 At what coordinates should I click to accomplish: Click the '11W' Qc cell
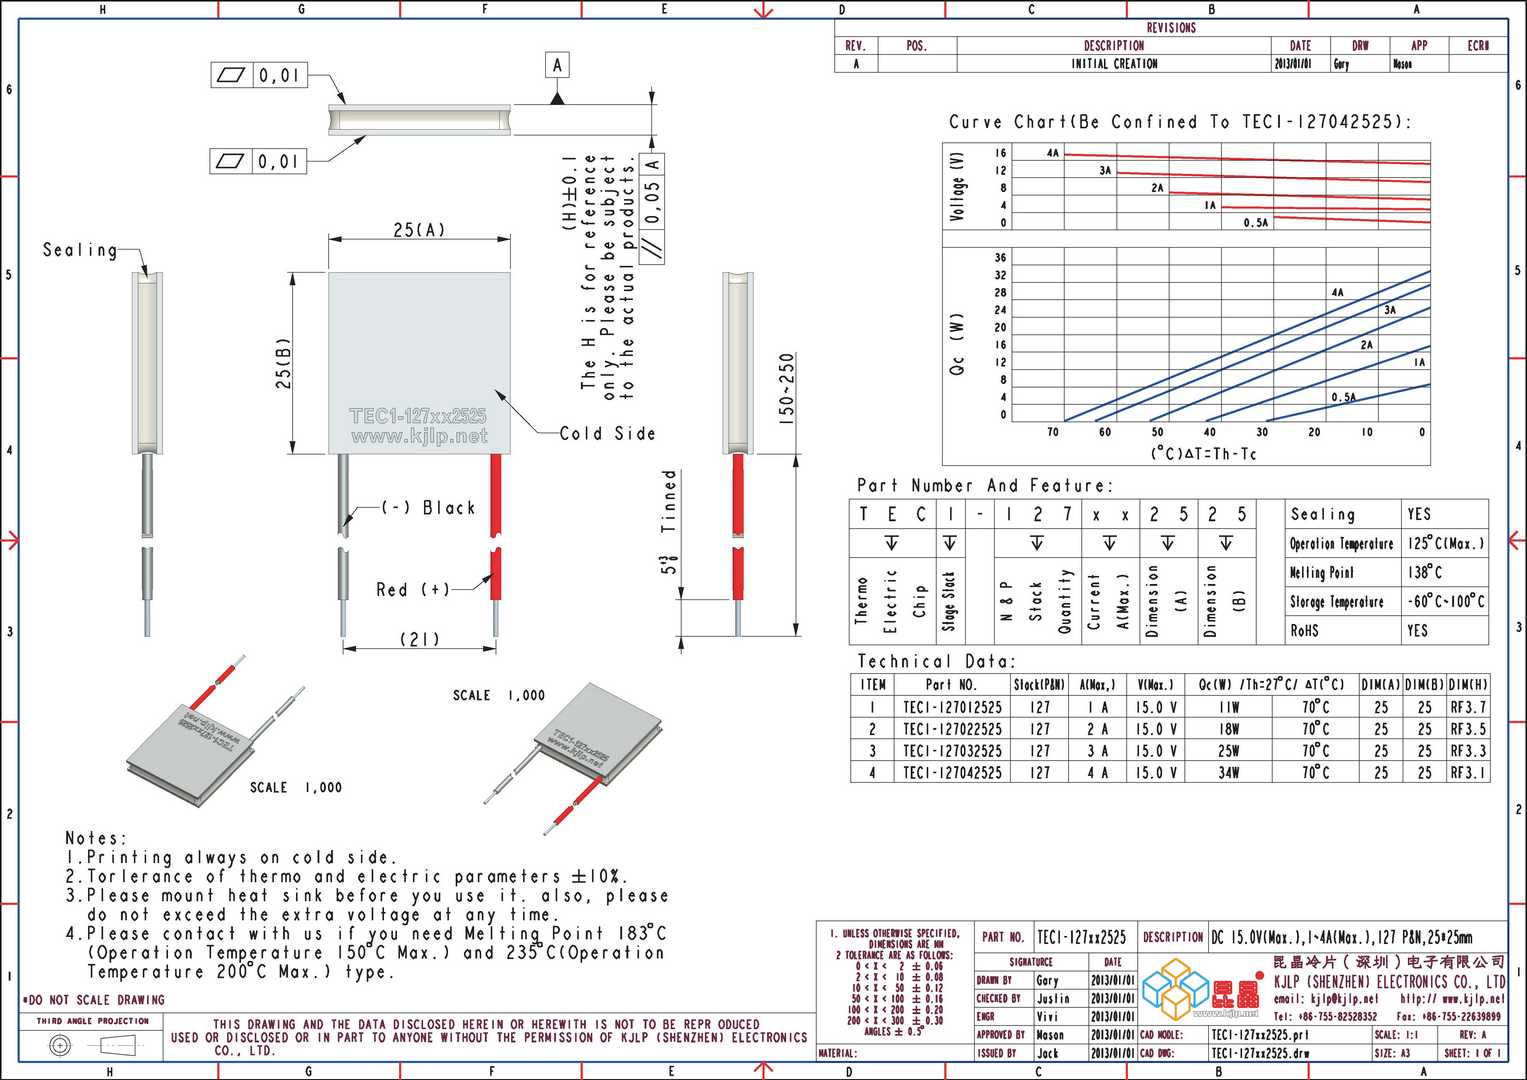1229,707
